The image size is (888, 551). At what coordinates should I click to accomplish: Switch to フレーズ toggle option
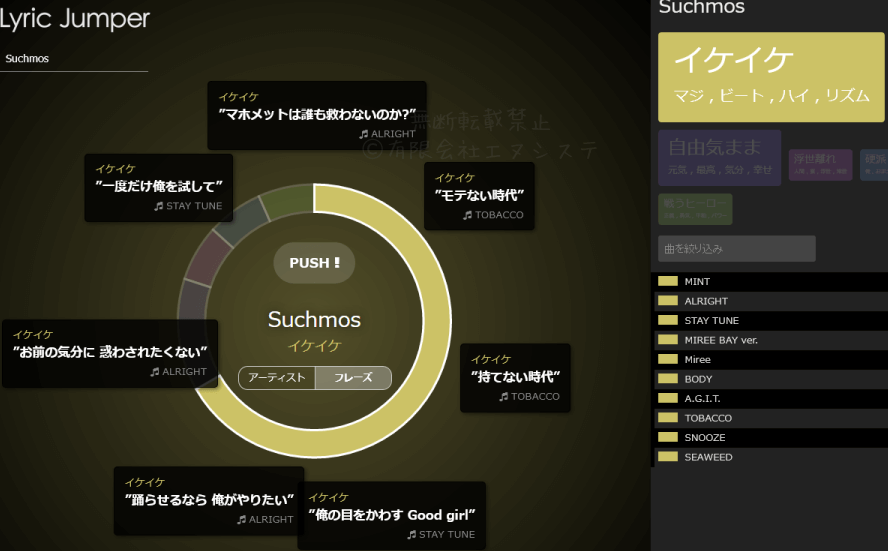[x=353, y=378]
